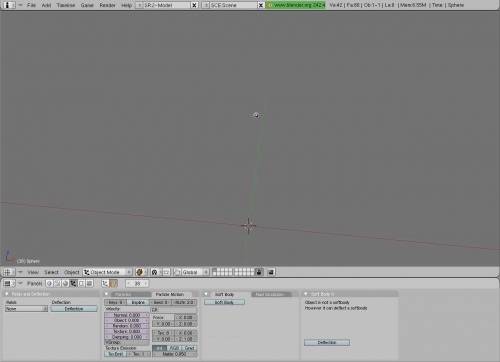The image size is (500, 362).
Task: Select the Scene context icon in Panels
Action: 89,284
